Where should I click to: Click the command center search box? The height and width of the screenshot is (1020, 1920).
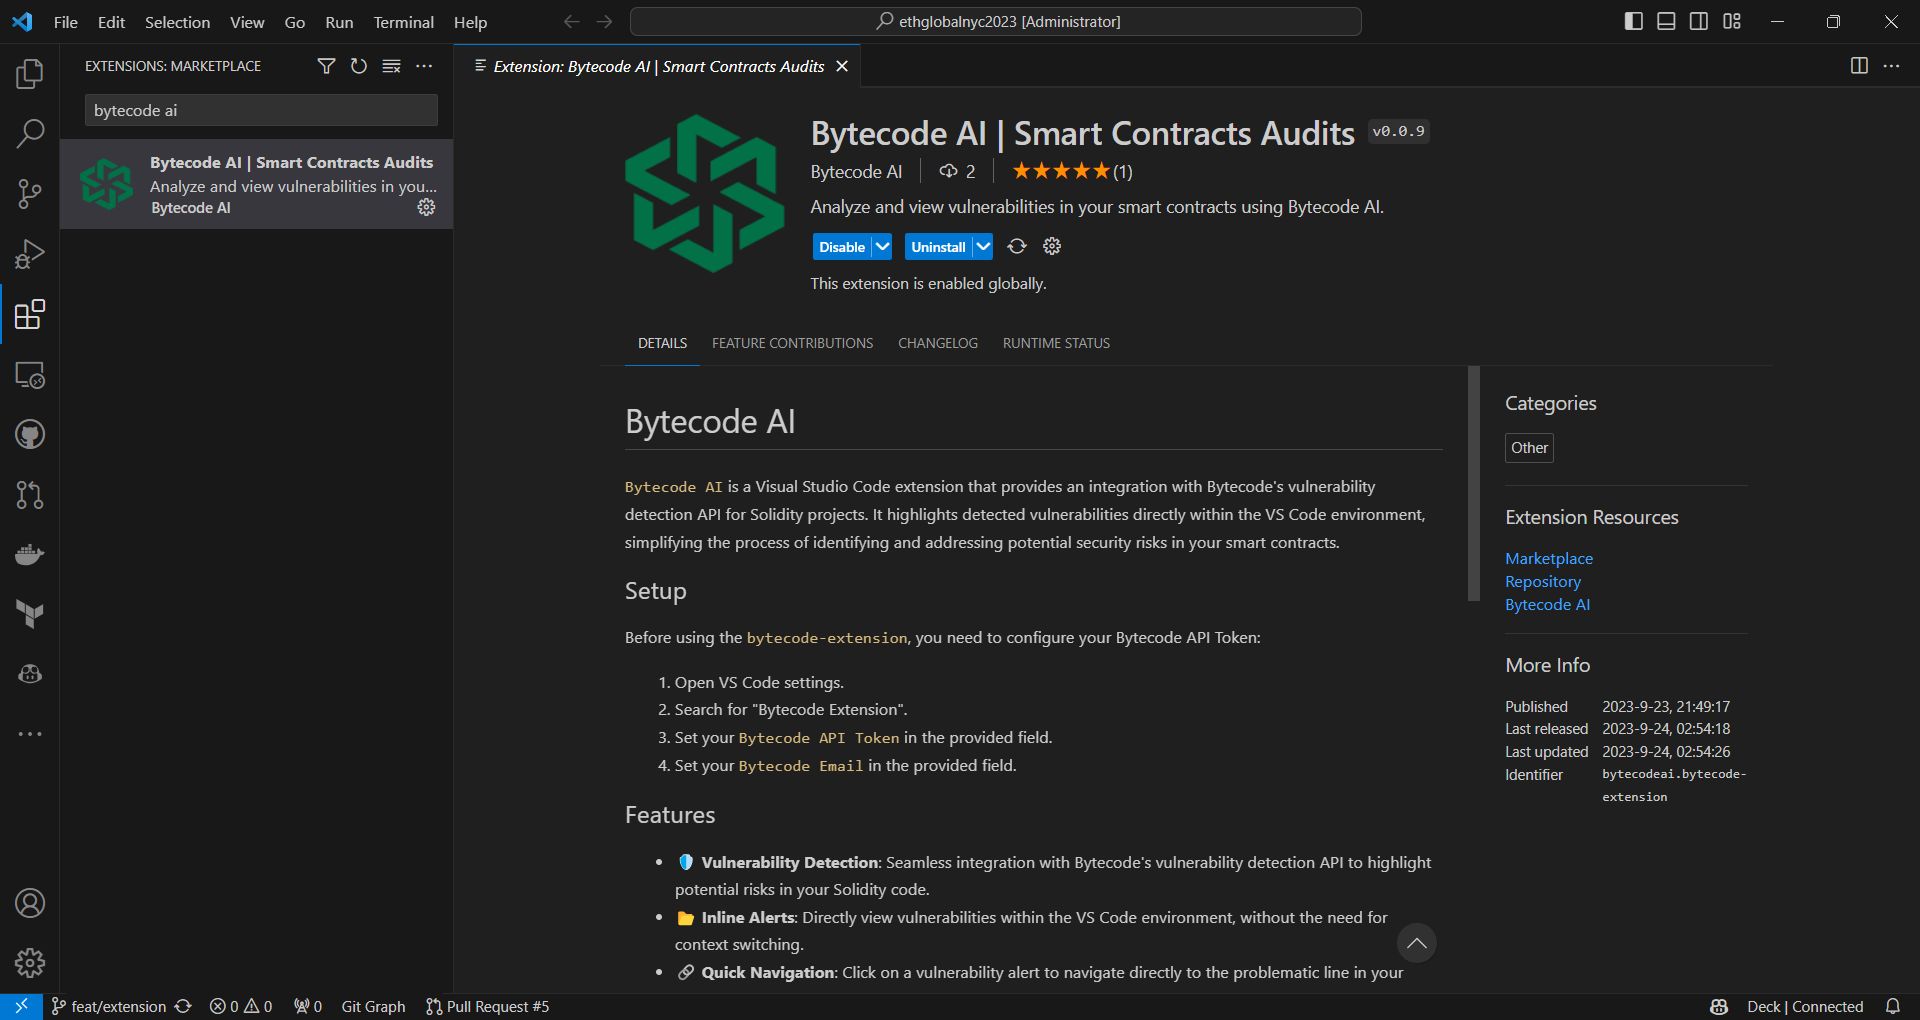click(996, 21)
